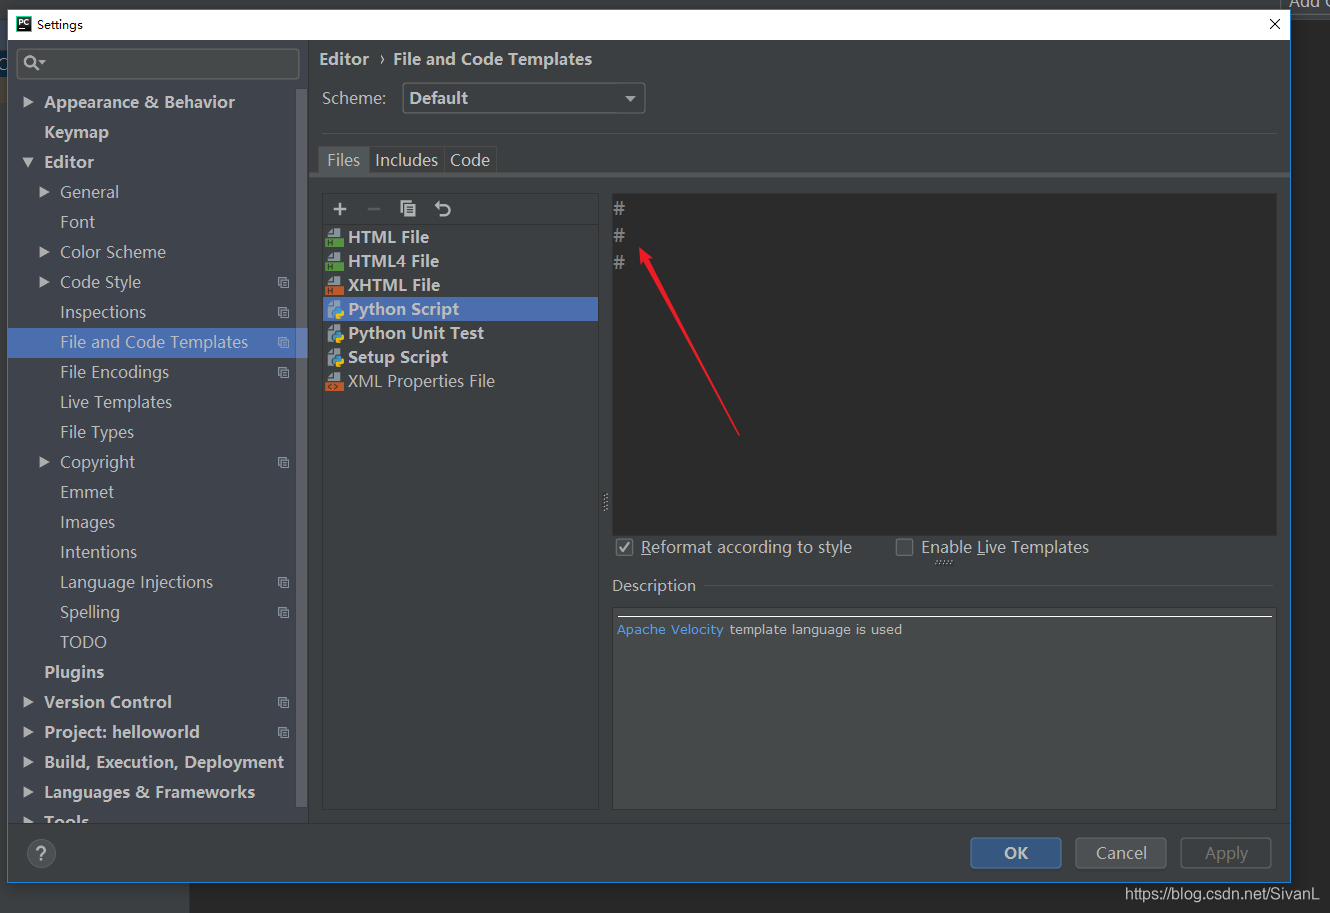The image size is (1330, 913).
Task: Reset template to default with undo icon
Action: coord(443,209)
